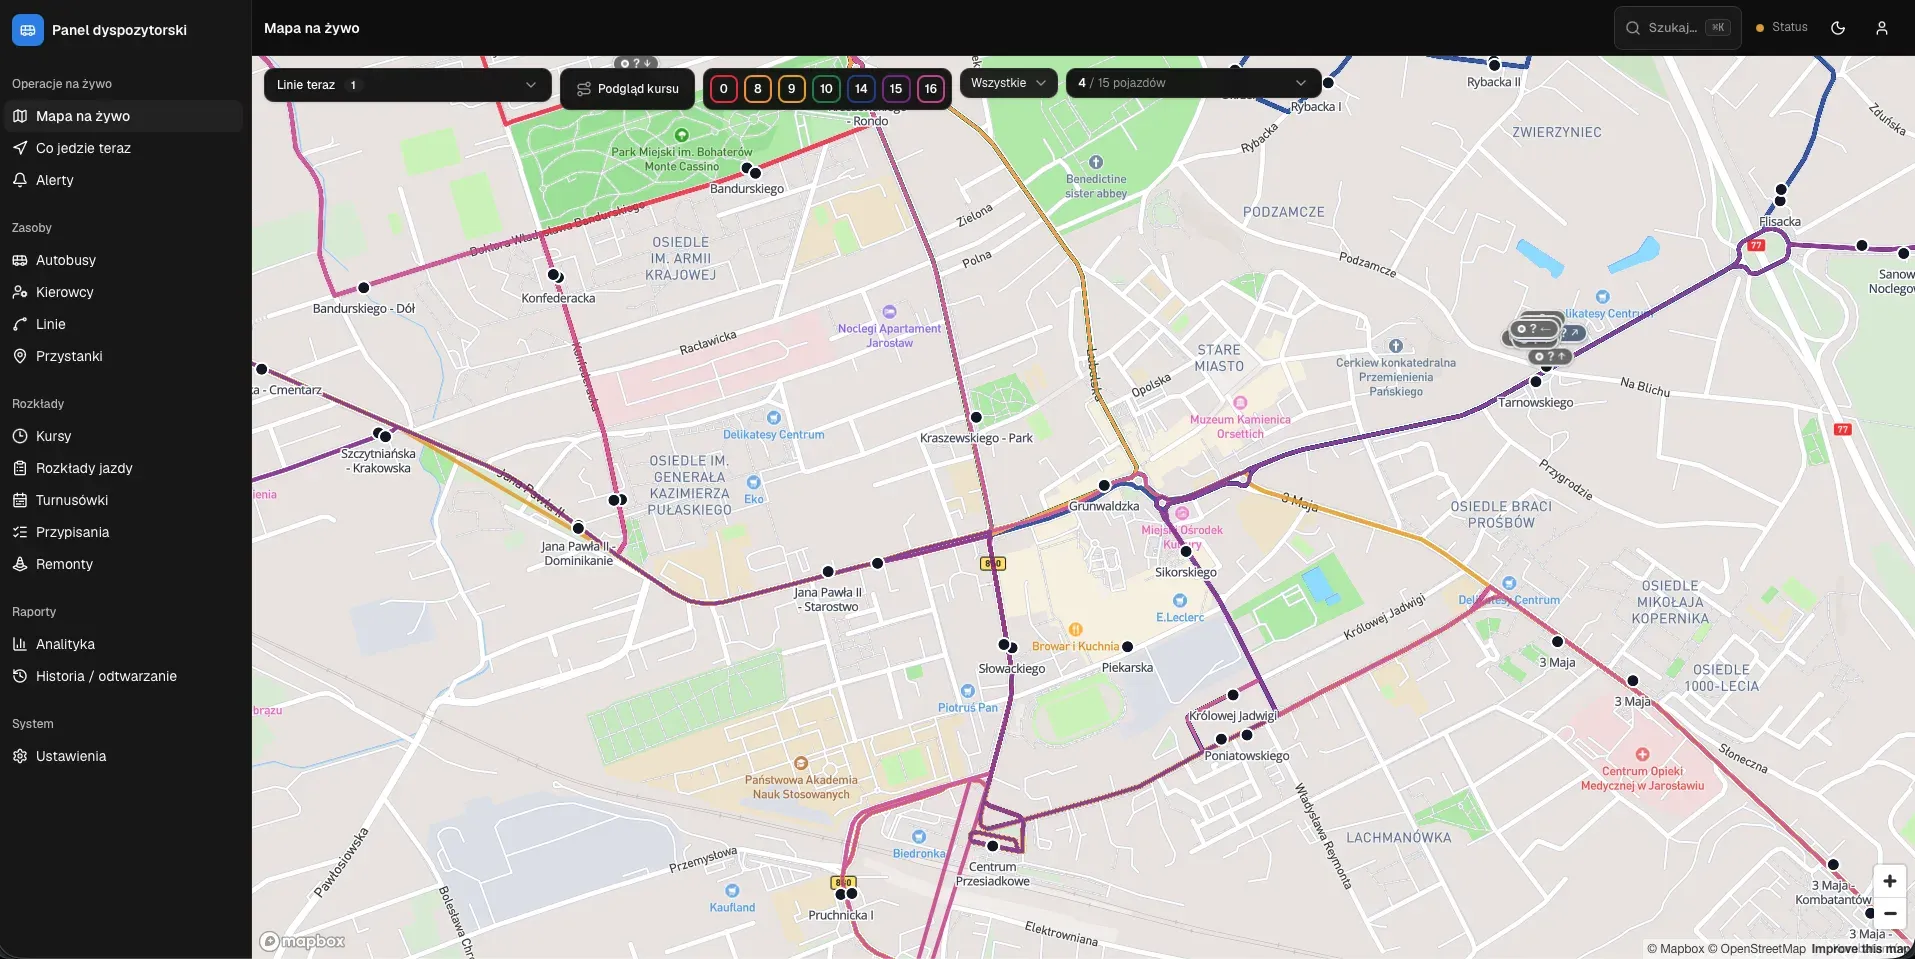Click the Ustawienia gear icon
Screen dimensions: 1915x959
tap(20, 756)
